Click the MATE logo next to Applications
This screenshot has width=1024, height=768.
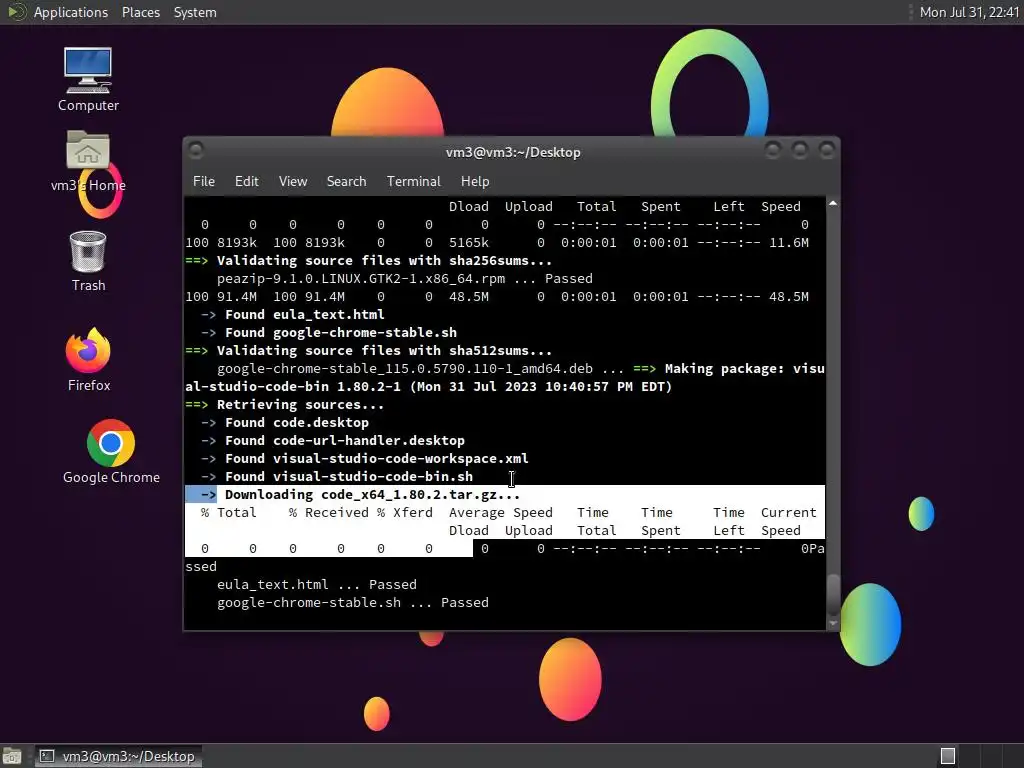coord(16,12)
